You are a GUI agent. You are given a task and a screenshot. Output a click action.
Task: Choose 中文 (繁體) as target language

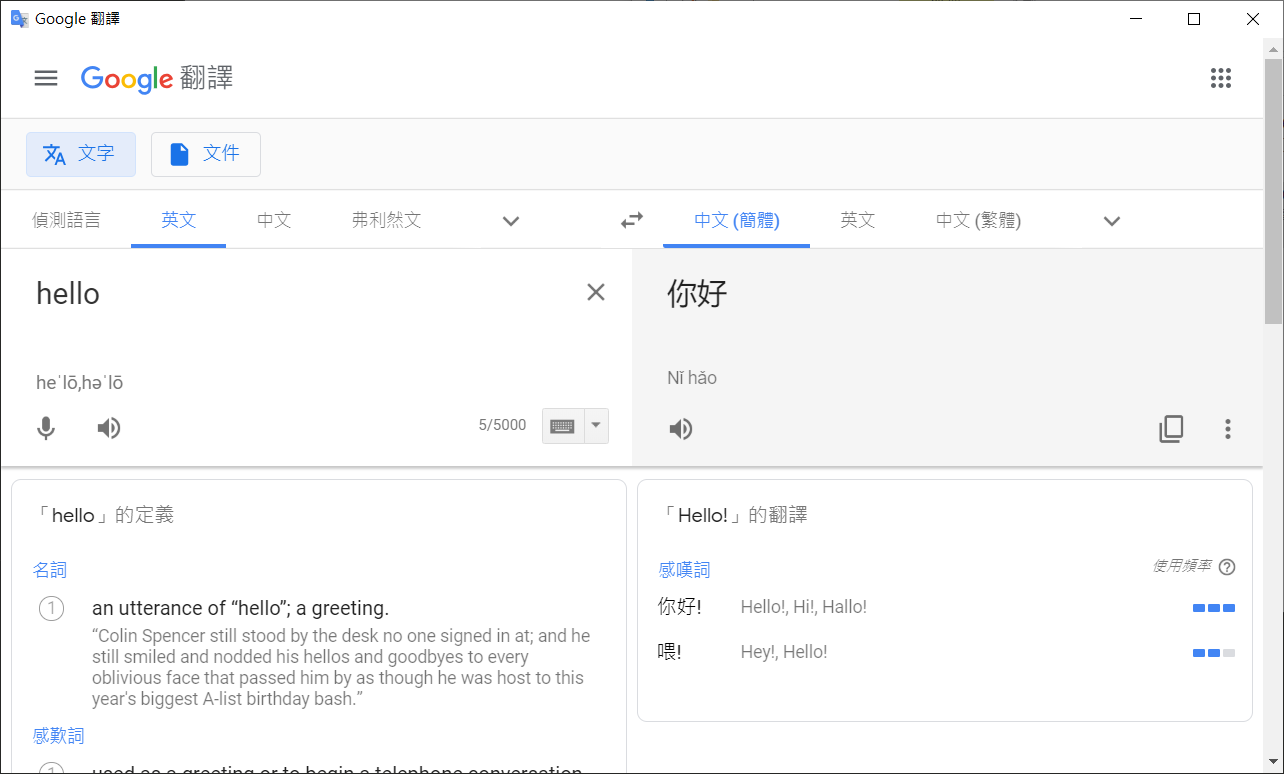(979, 220)
